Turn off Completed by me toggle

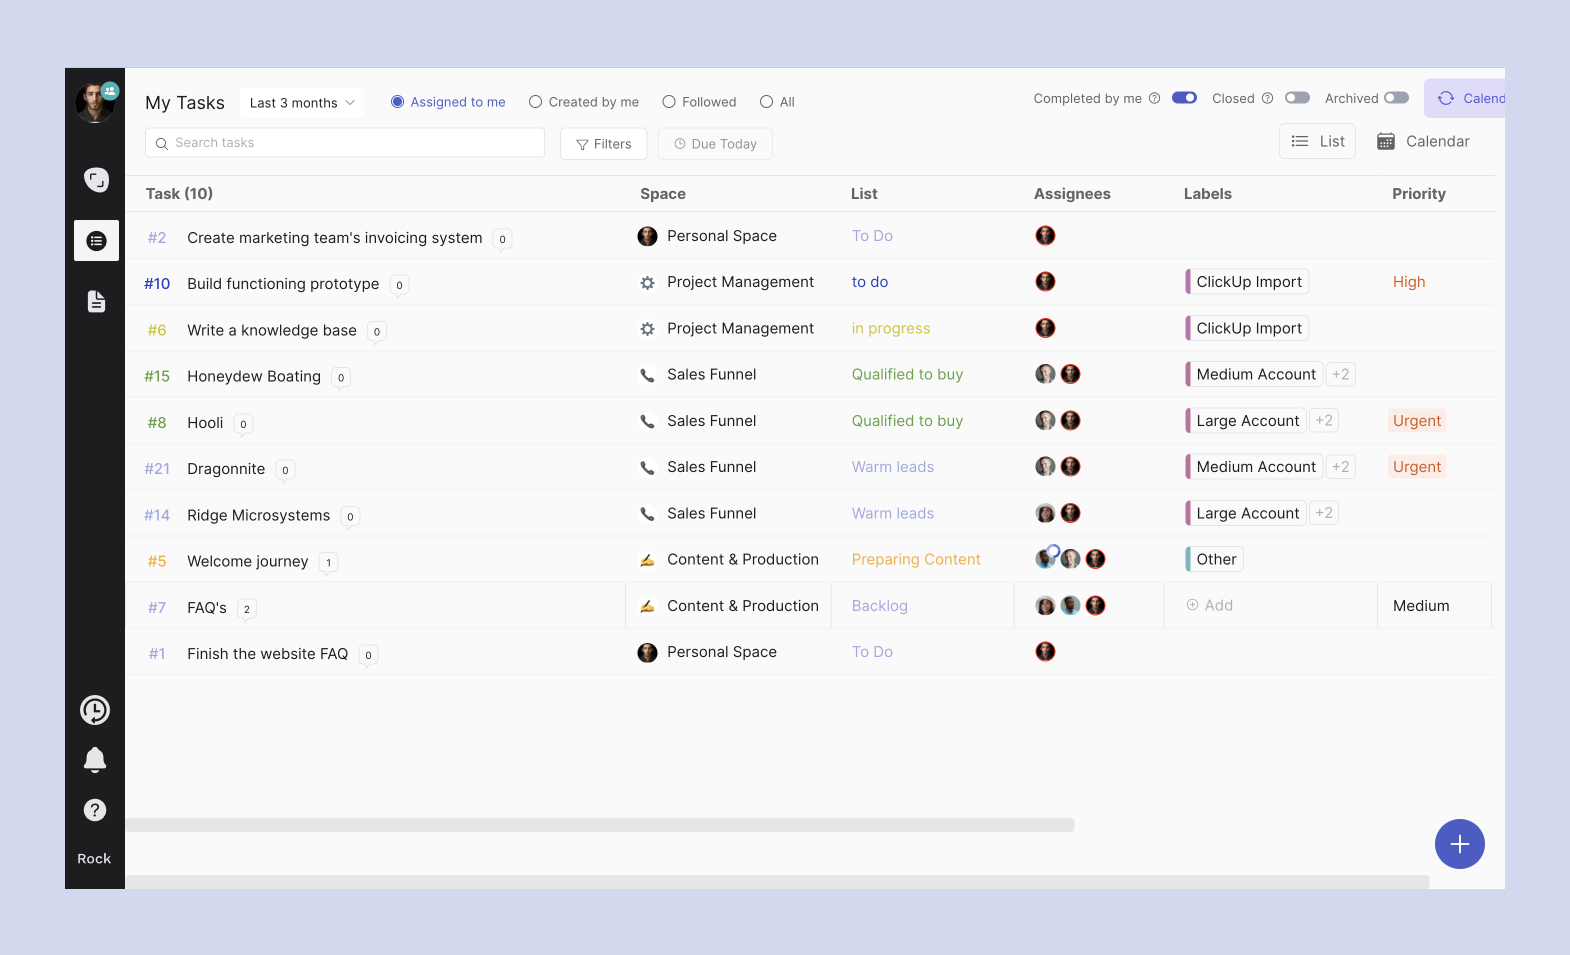1184,98
